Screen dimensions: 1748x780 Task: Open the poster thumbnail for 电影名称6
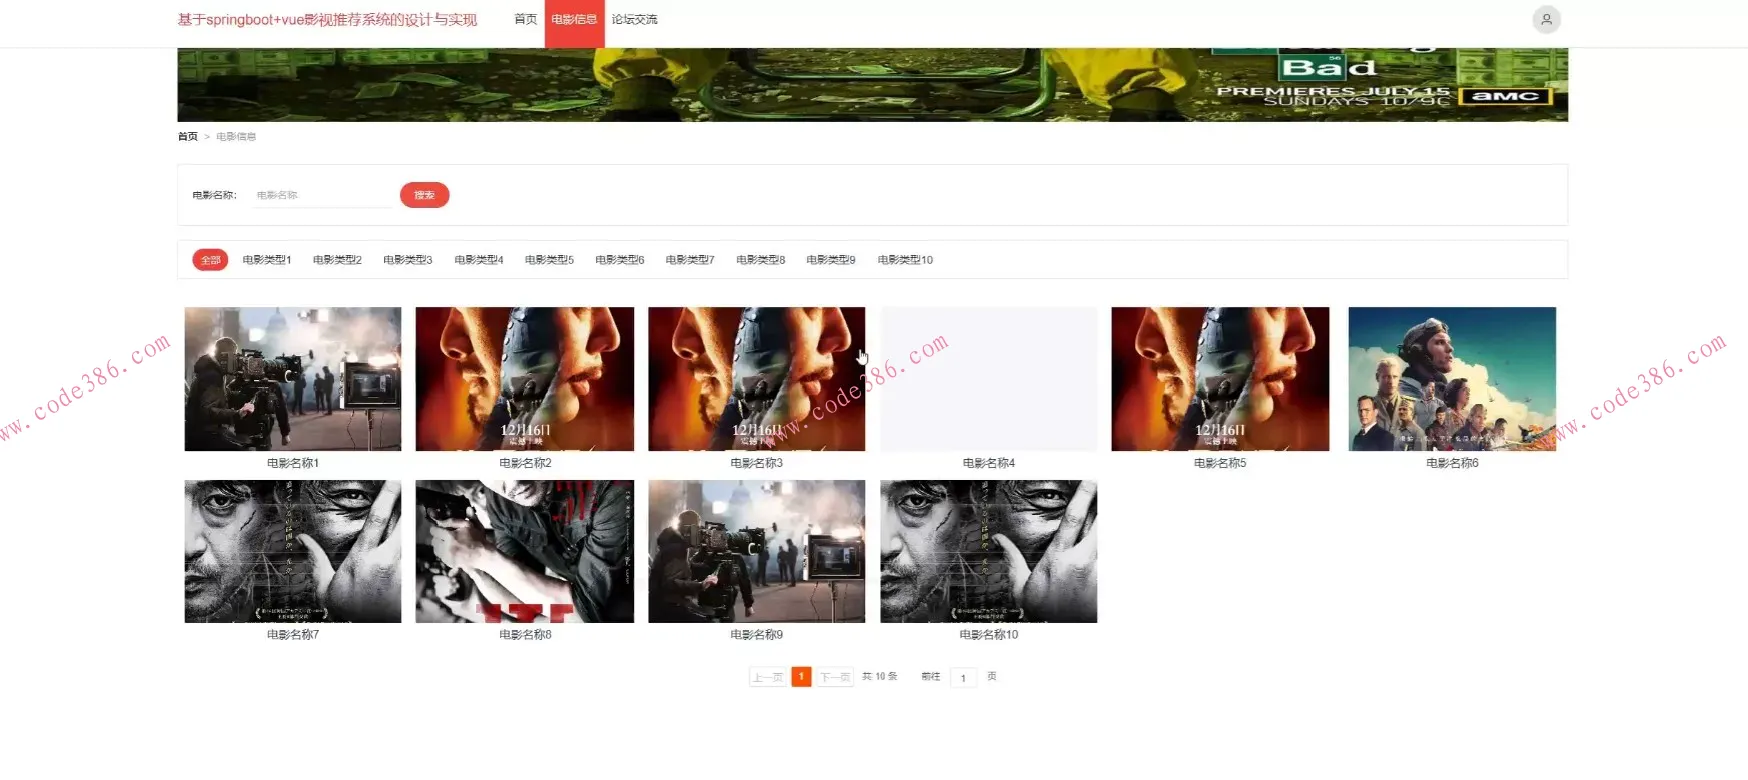(1452, 379)
